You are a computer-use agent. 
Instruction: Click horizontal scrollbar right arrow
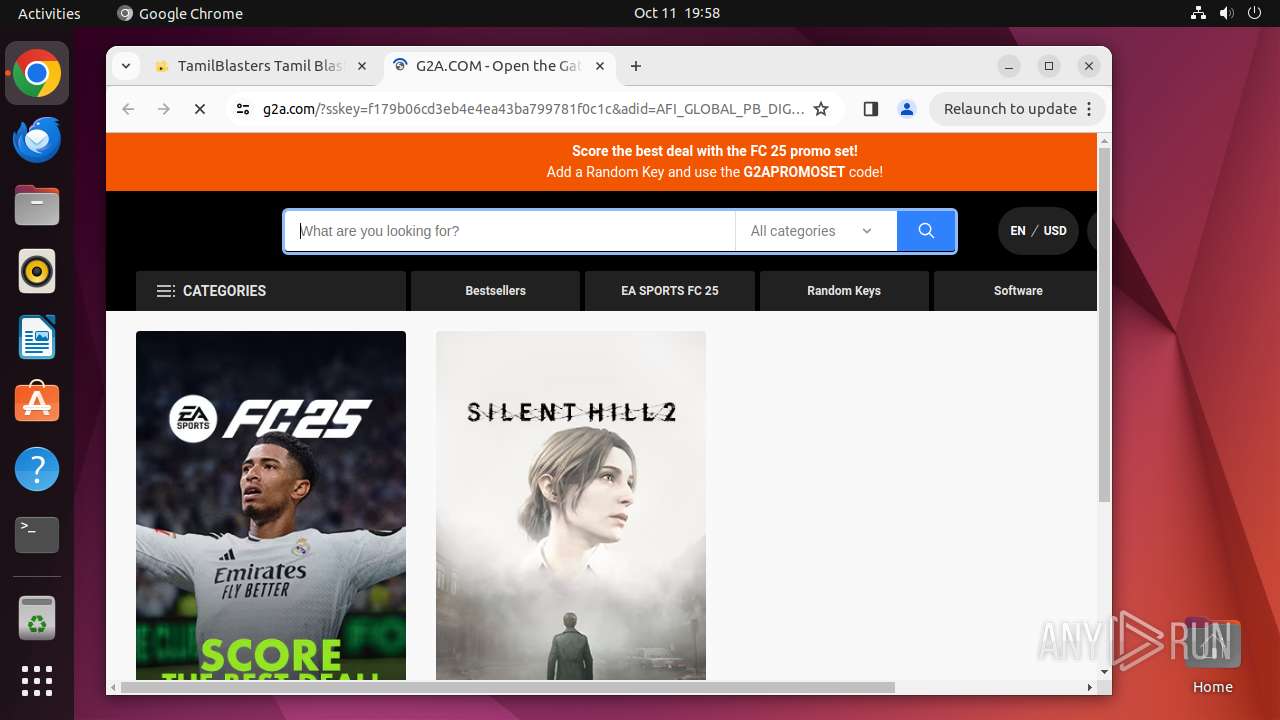pos(1090,687)
